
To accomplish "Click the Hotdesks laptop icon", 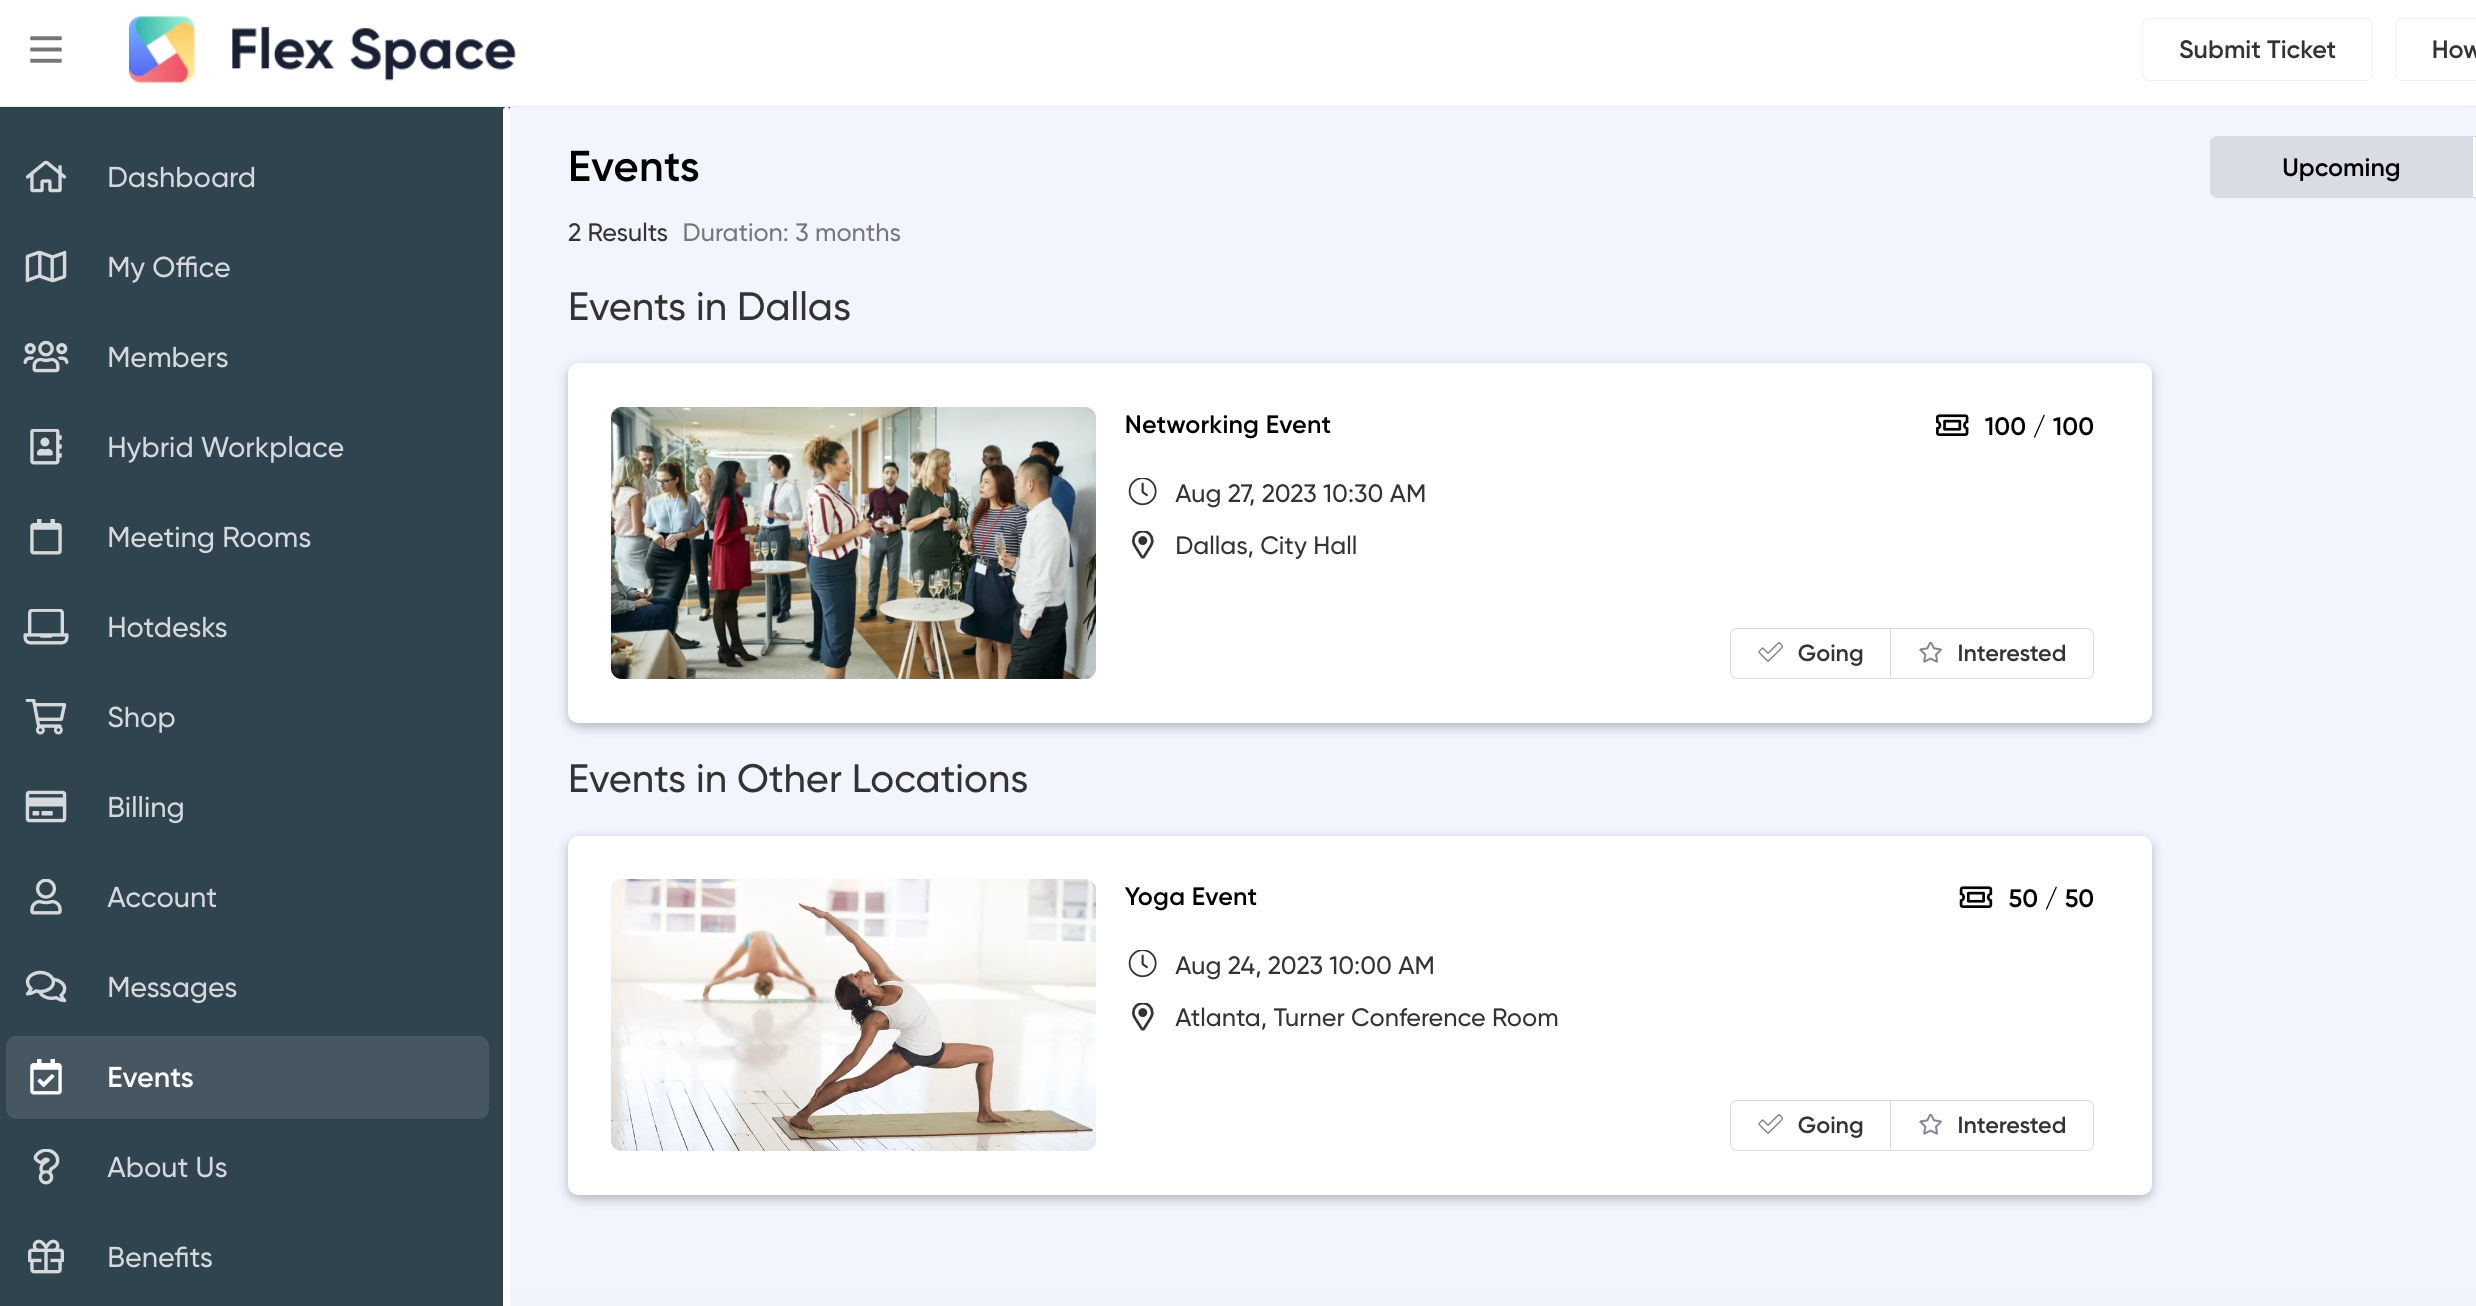I will [46, 627].
